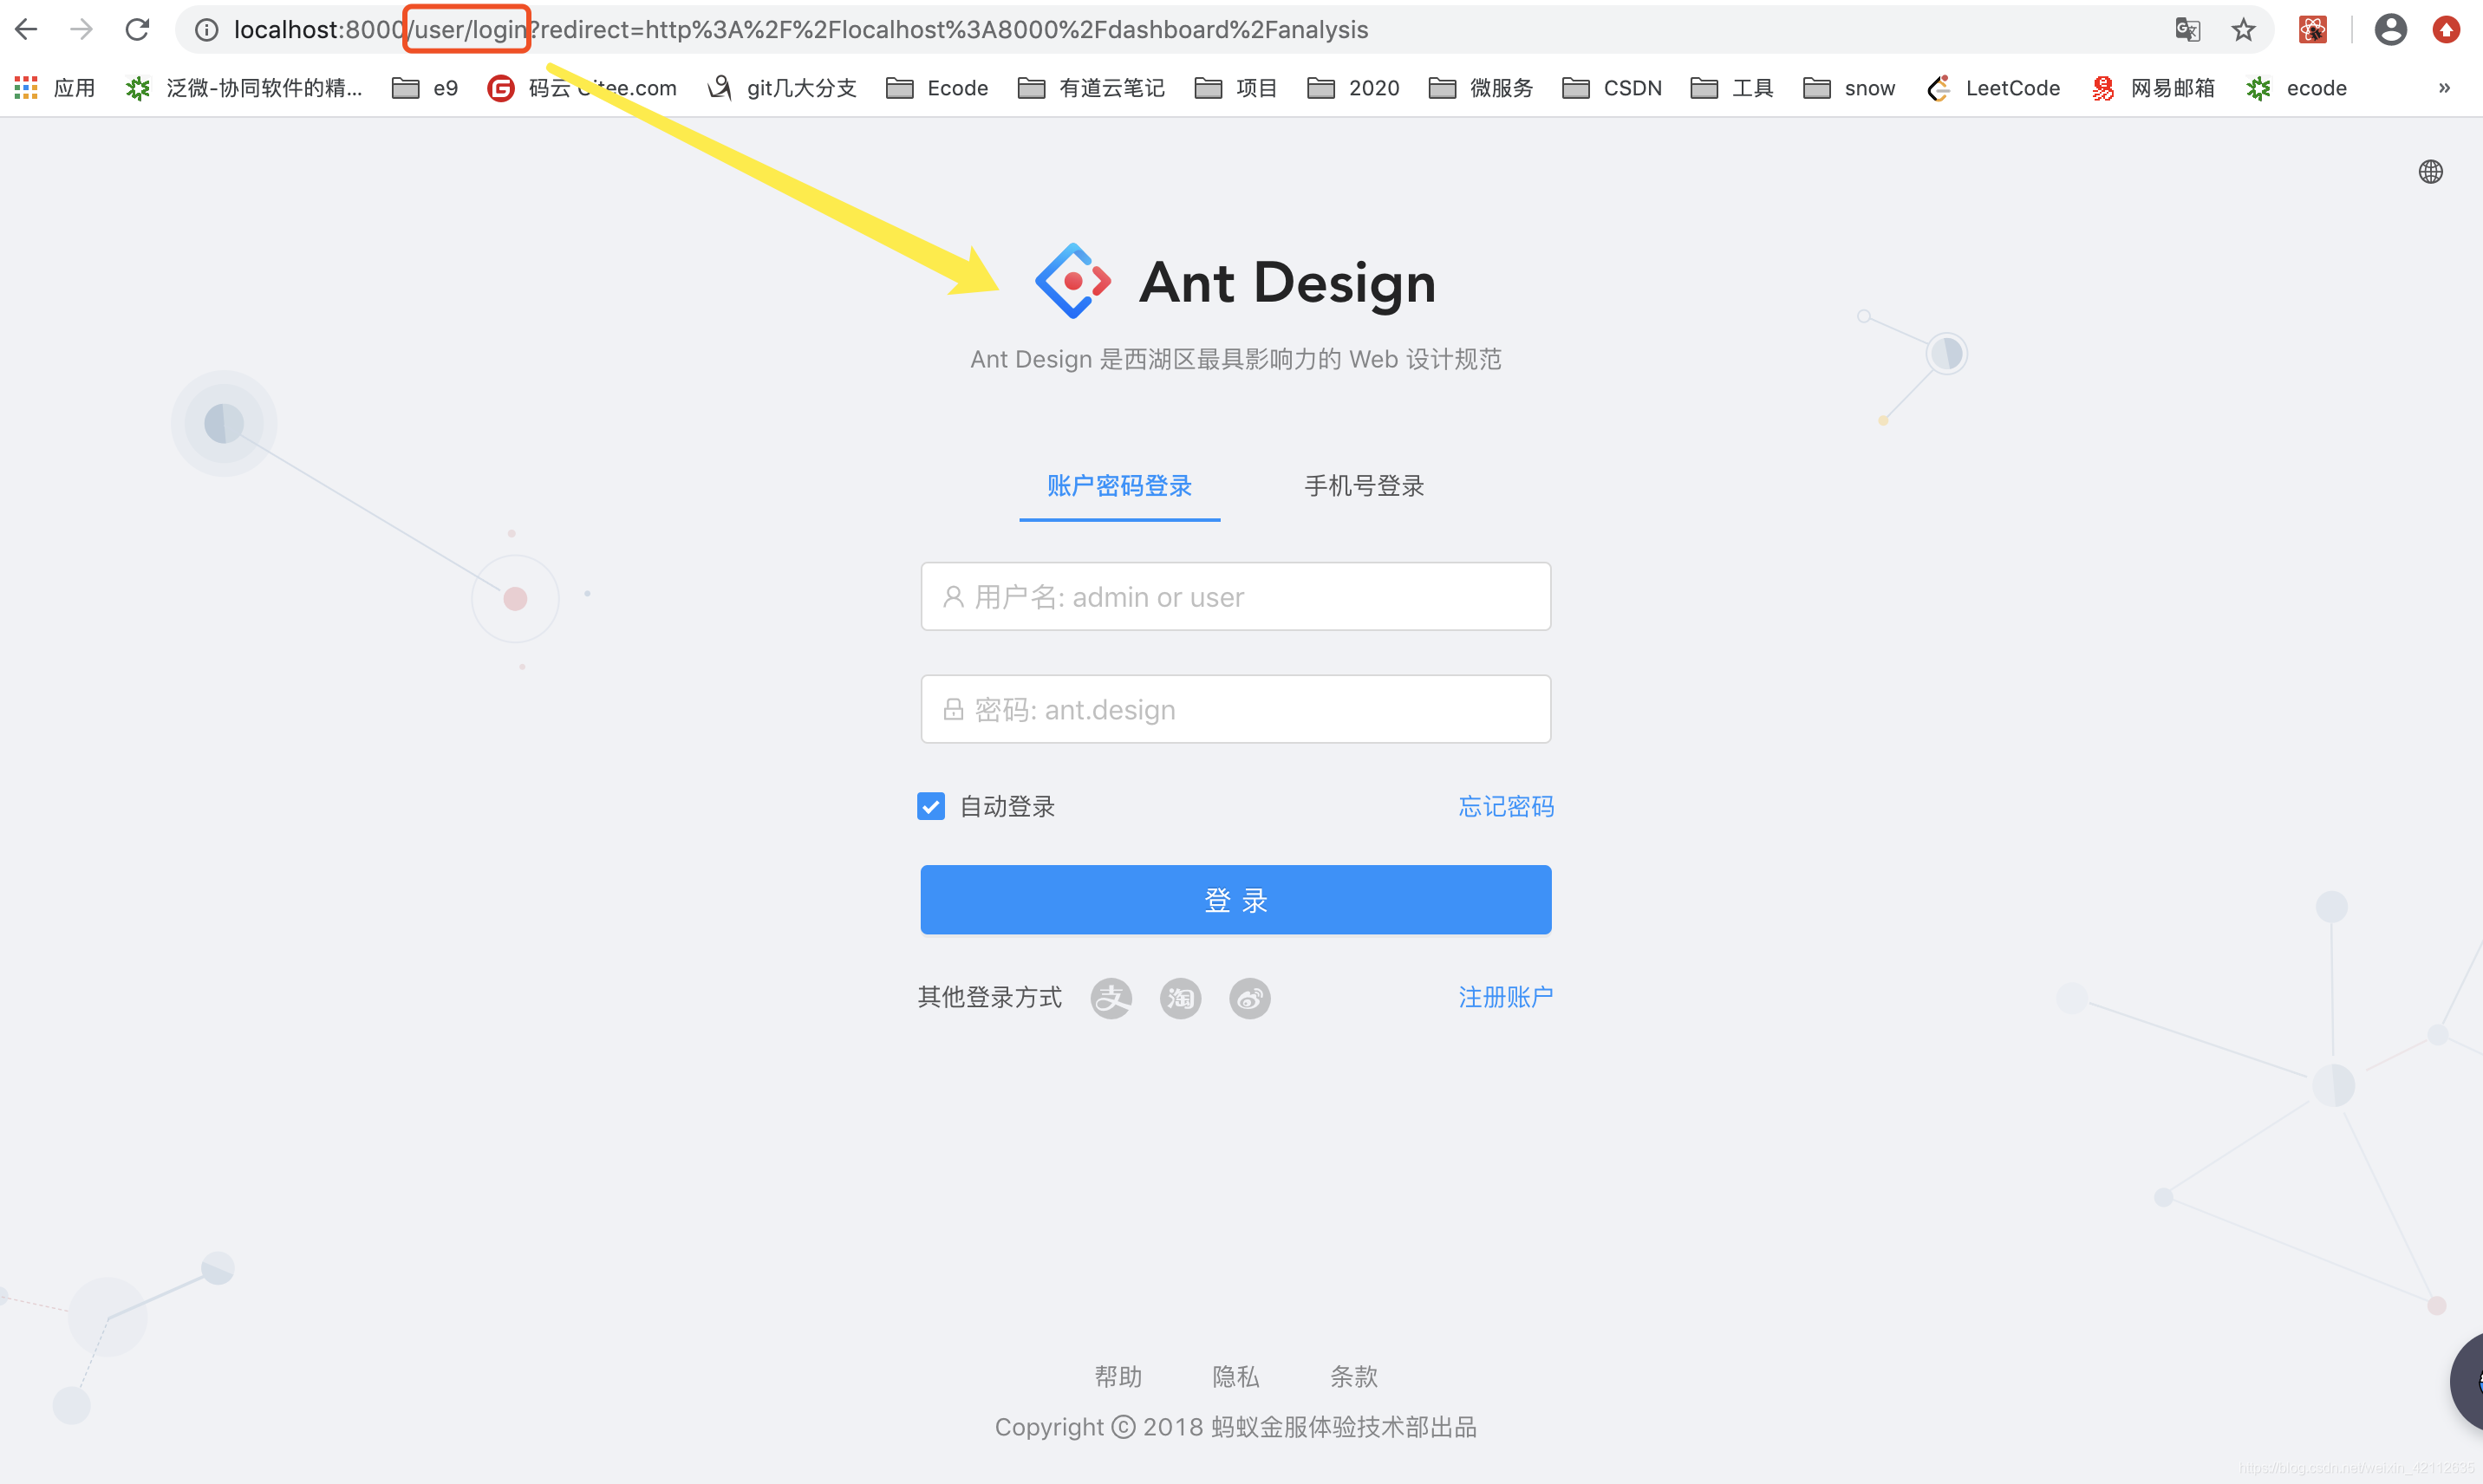Expand the hidden bookmarks chevron
Image resolution: width=2483 pixels, height=1484 pixels.
click(2444, 88)
